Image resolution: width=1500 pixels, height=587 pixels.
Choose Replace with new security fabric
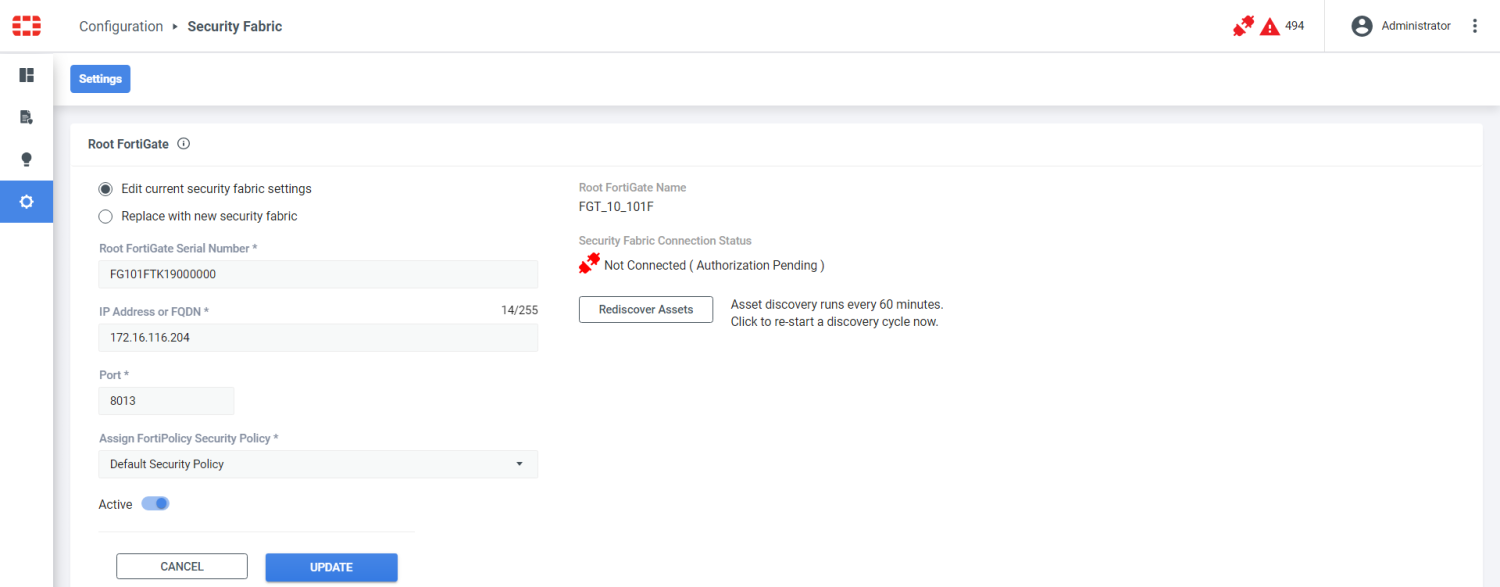point(105,216)
